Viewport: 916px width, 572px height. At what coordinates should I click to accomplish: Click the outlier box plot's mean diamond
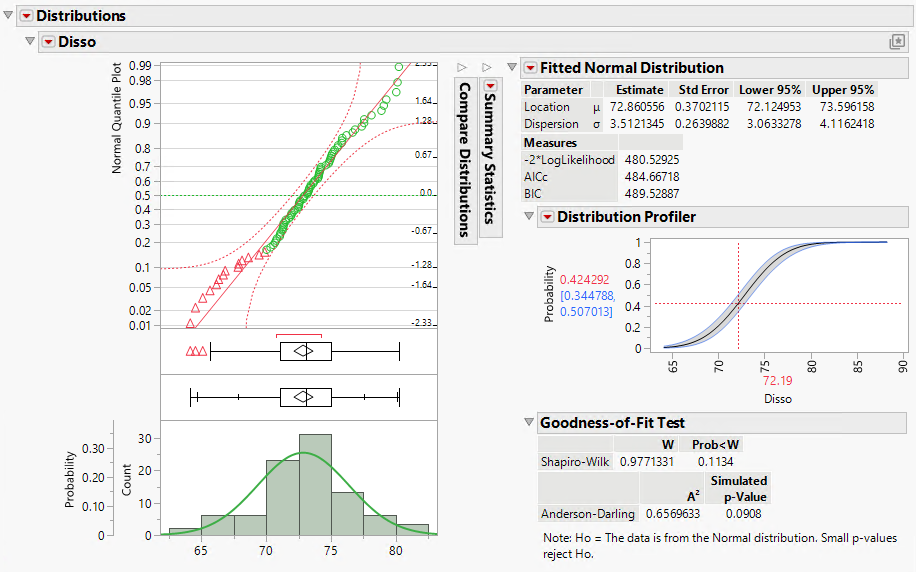click(x=303, y=351)
